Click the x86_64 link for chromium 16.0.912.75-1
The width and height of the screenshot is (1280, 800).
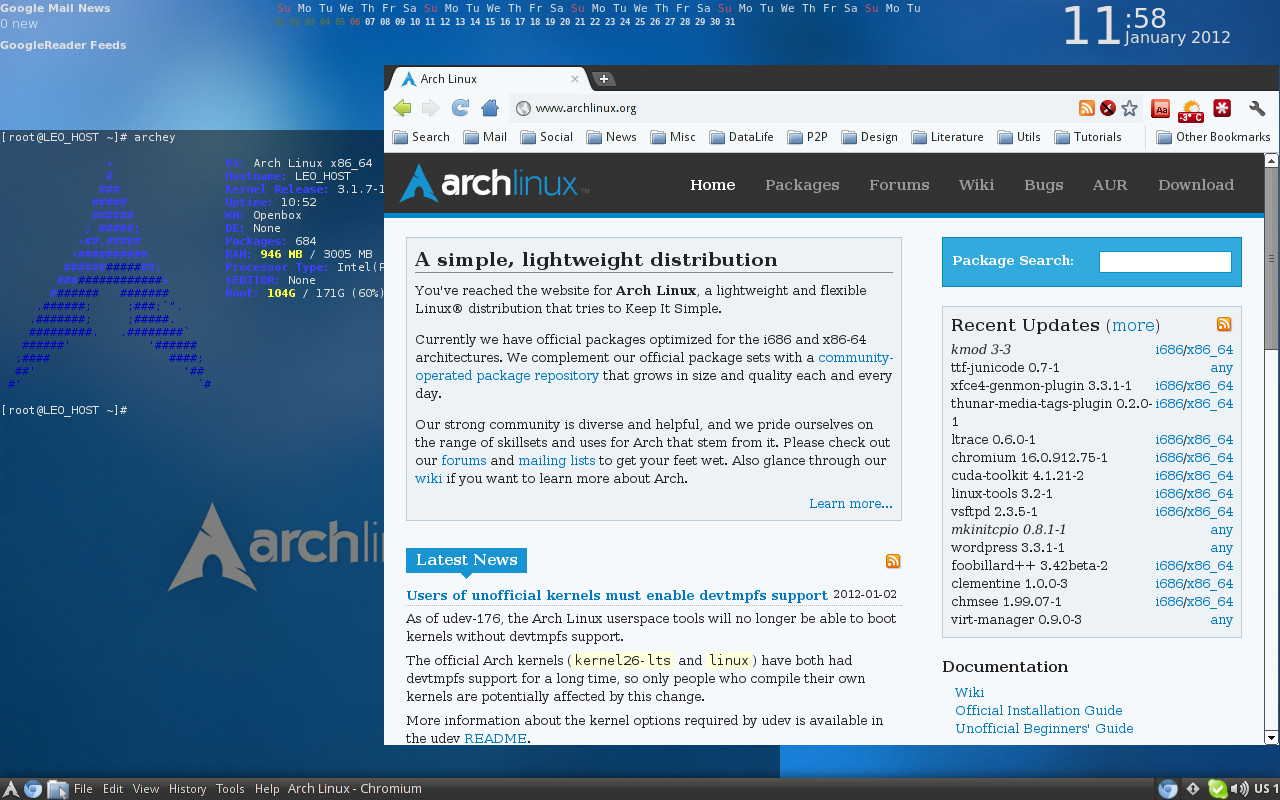[x=1210, y=458]
